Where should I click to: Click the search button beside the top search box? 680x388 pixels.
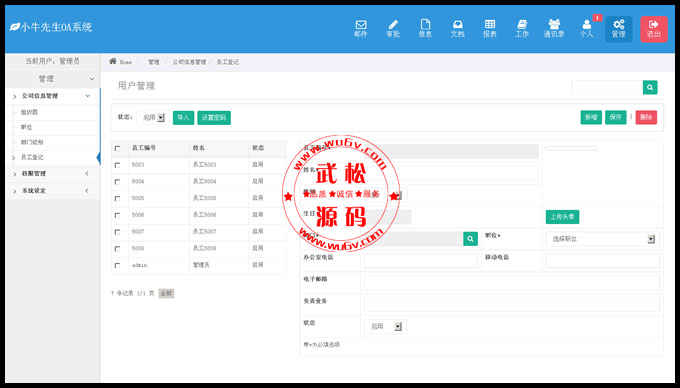point(650,87)
